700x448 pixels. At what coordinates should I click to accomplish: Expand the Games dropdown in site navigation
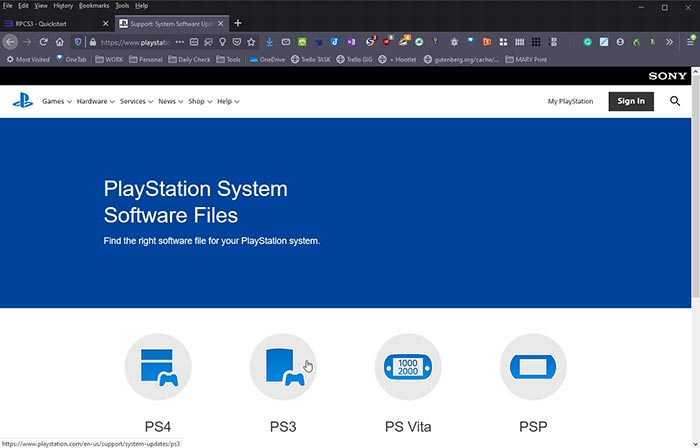click(57, 101)
